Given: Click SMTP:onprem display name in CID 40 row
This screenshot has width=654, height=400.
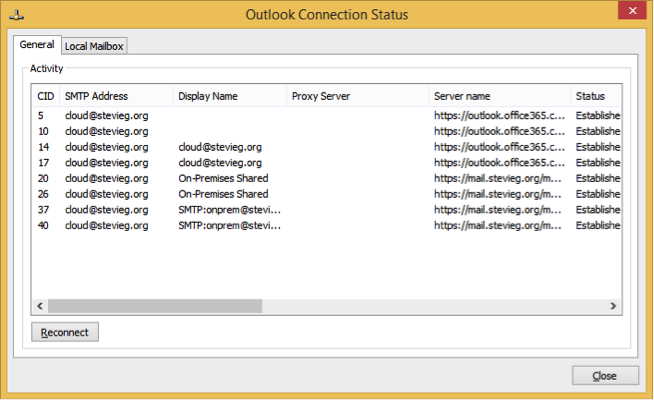Looking at the screenshot, I should tap(229, 225).
